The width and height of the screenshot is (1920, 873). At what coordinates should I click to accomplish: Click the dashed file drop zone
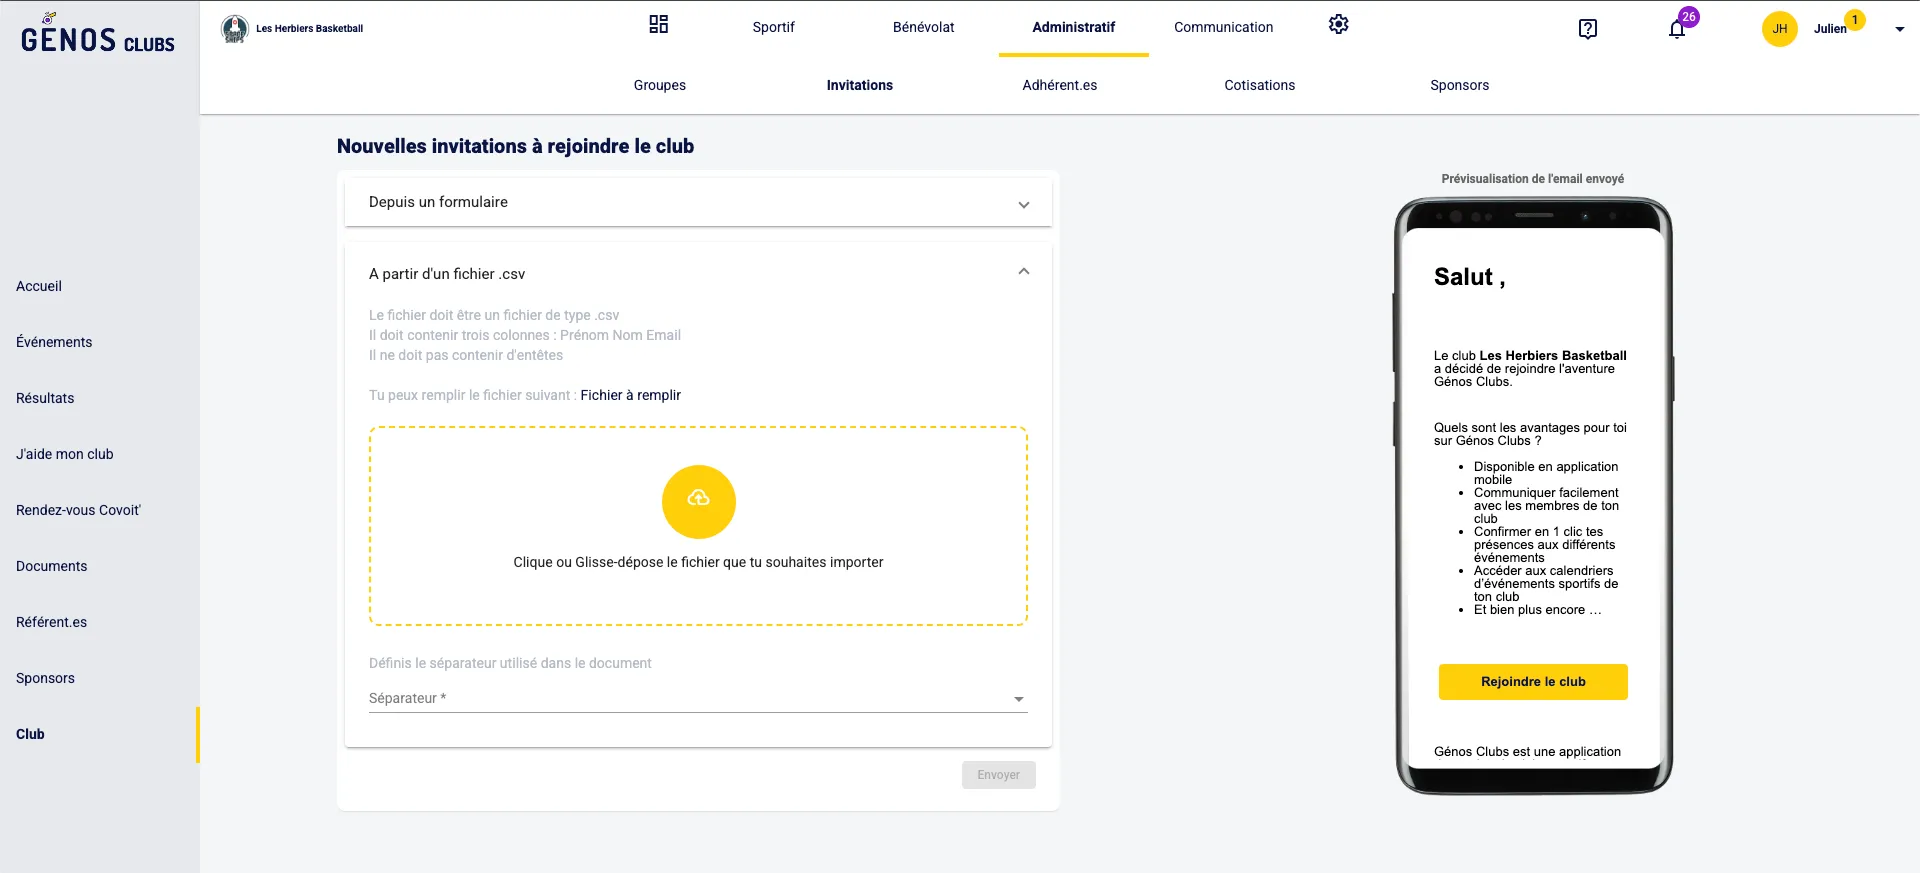(698, 526)
